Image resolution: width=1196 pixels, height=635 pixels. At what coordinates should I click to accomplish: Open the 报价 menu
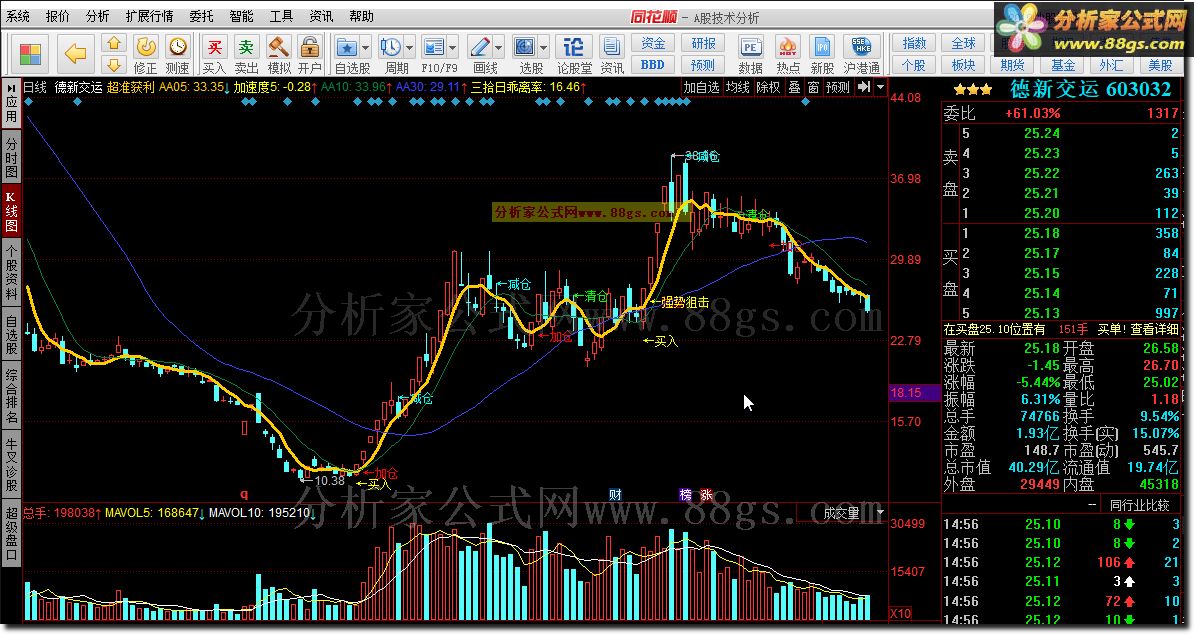tap(57, 16)
